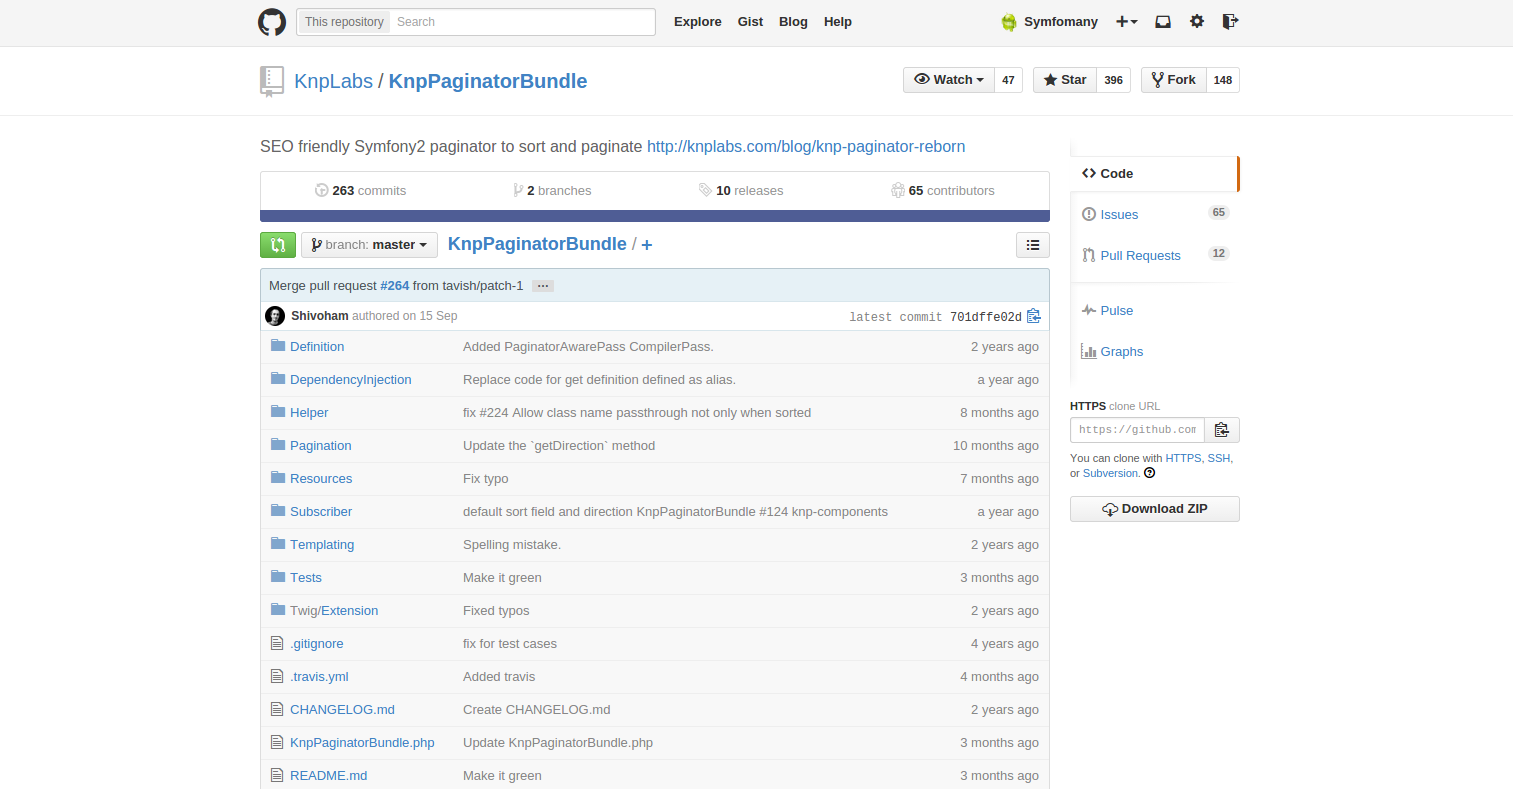Open the create new plus menu
The width and height of the screenshot is (1513, 789).
(1127, 22)
